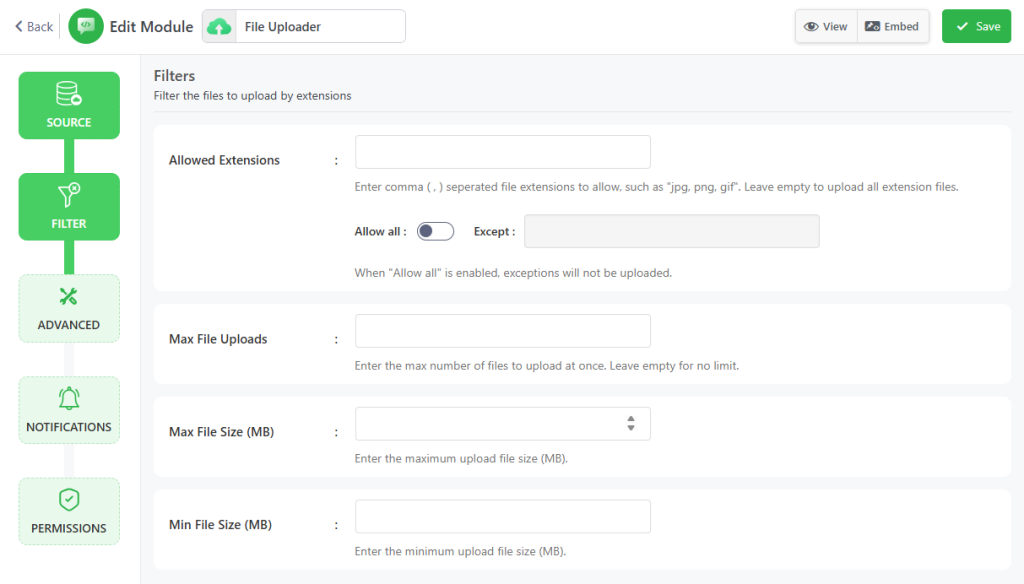Click the Source database icon
Viewport: 1024px width, 584px height.
pos(69,94)
